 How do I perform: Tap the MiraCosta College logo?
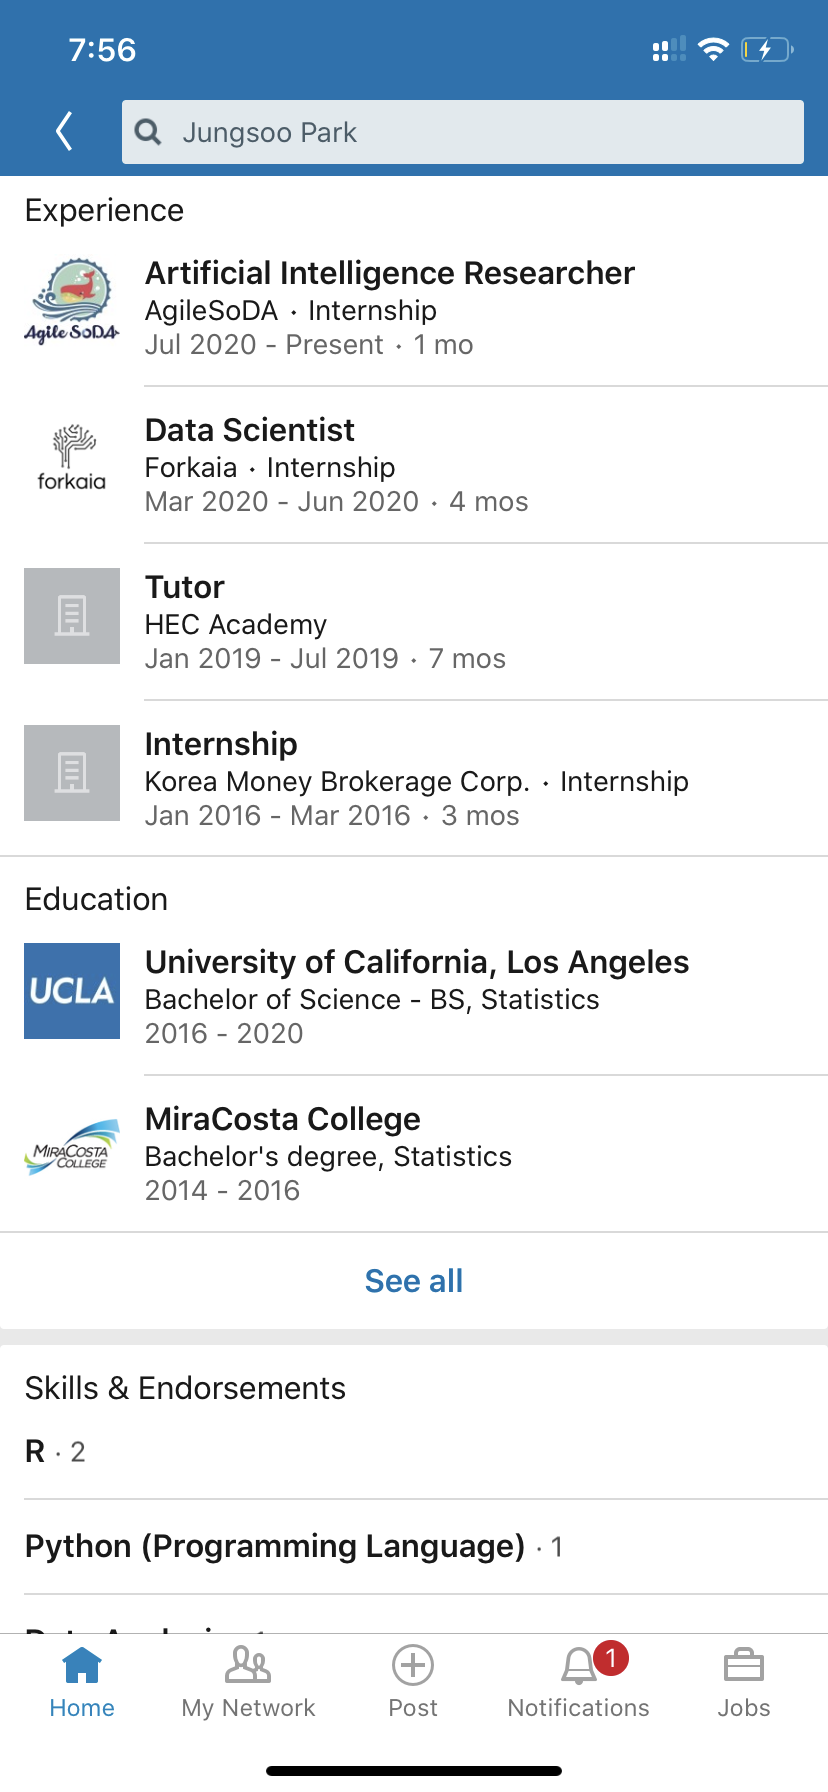point(72,1148)
